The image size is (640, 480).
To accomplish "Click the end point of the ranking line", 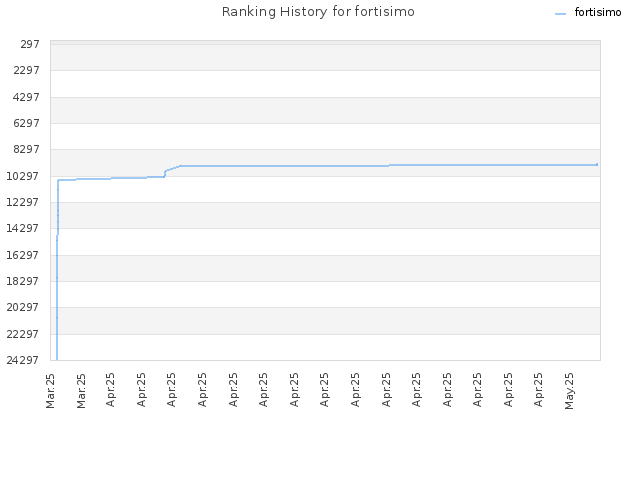I will (597, 164).
